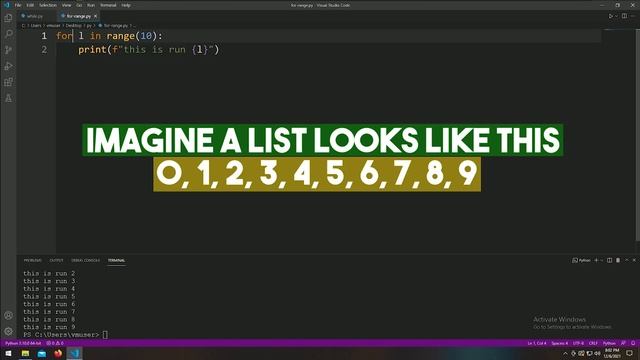
Task: Open the Explorer view in activity bar
Action: click(8, 18)
